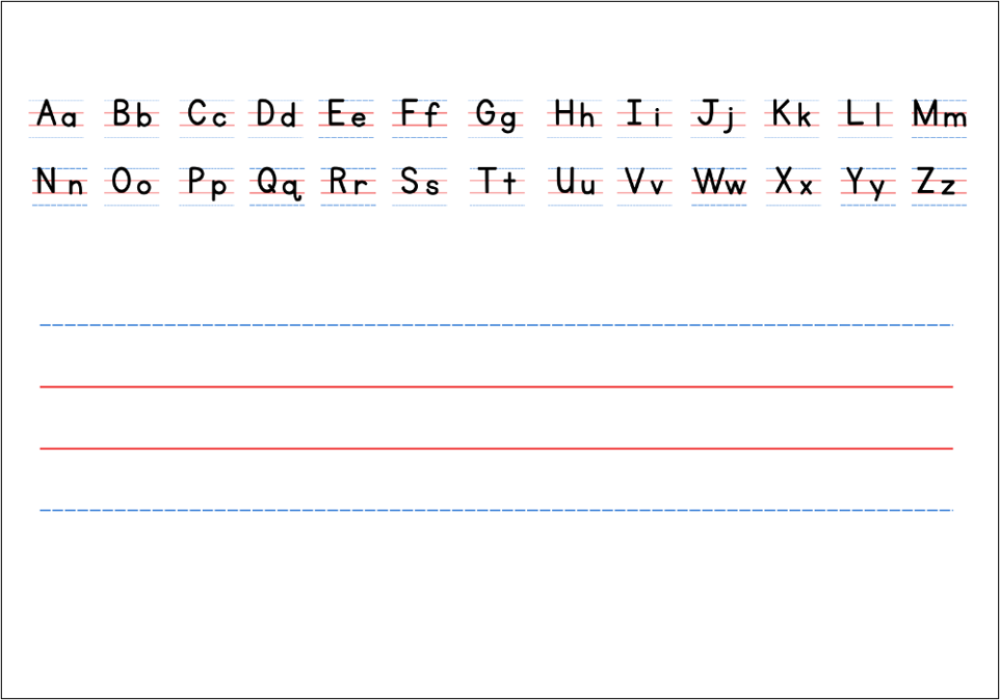Select the Hh letter pair

[x=574, y=116]
